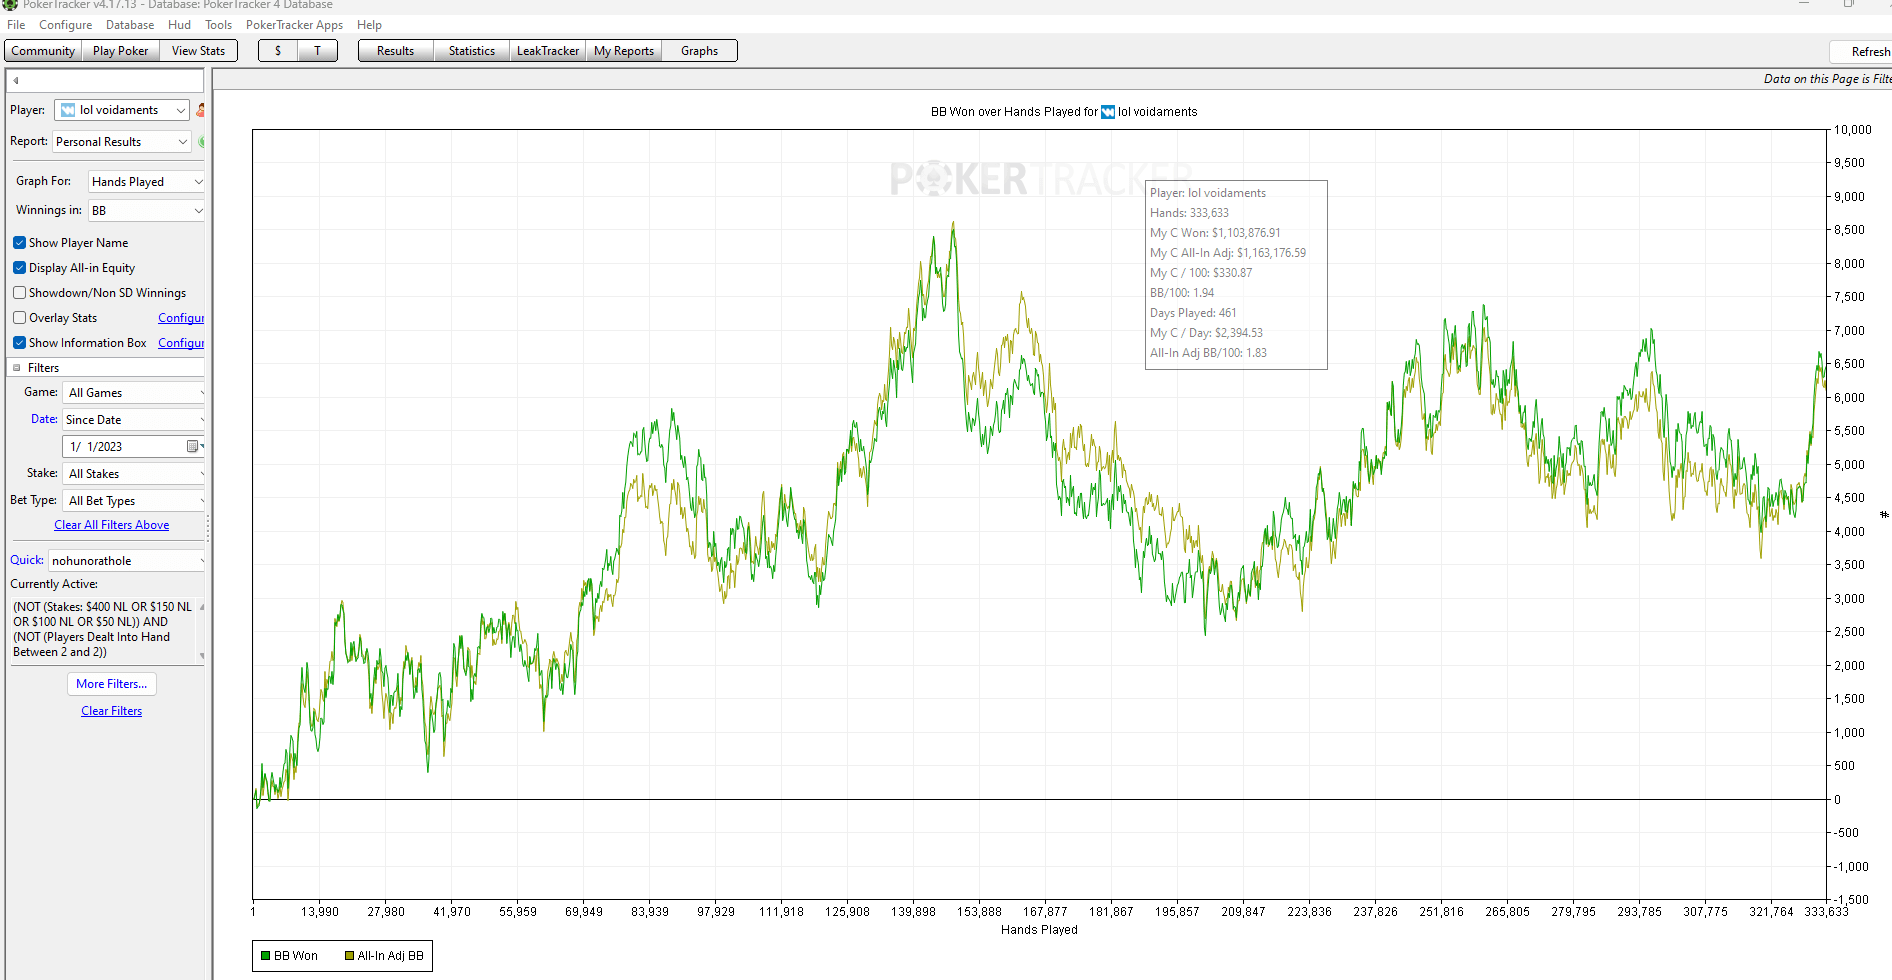Open the Help menu
This screenshot has width=1892, height=980.
pyautogui.click(x=369, y=25)
